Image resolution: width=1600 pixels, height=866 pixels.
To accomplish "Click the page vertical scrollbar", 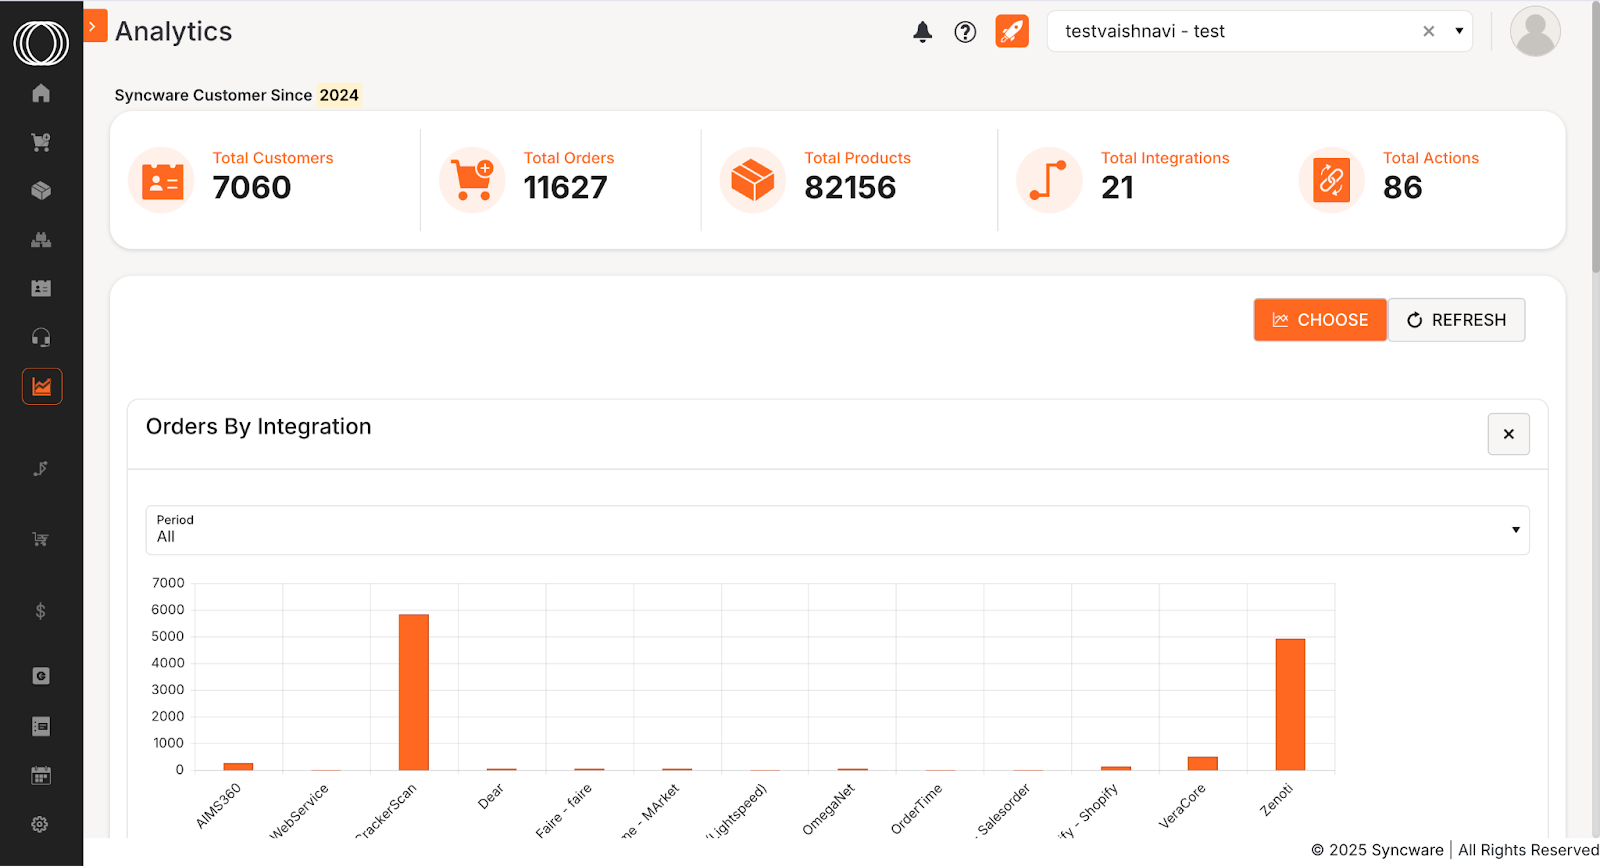I will tap(1594, 136).
